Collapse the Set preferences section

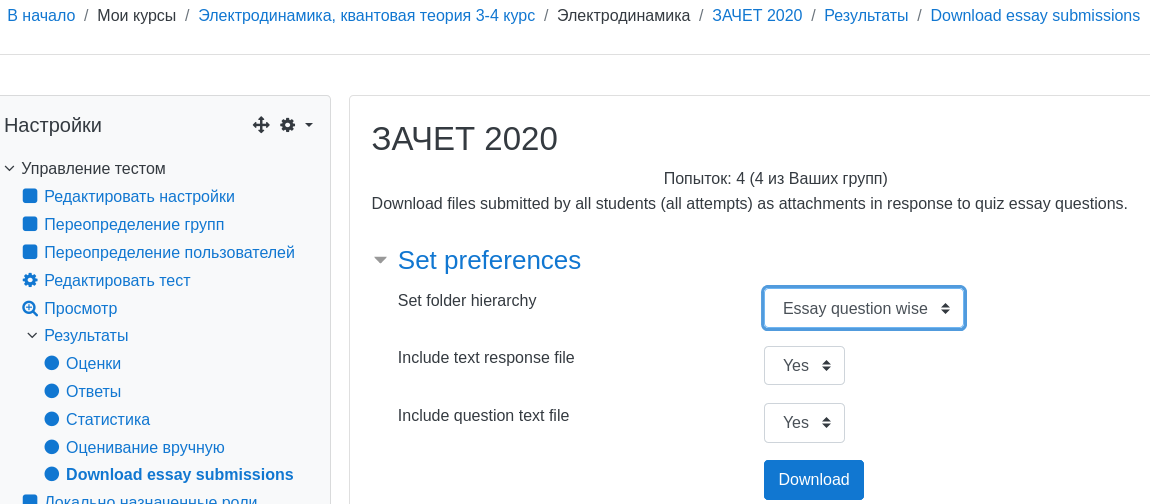coord(380,260)
